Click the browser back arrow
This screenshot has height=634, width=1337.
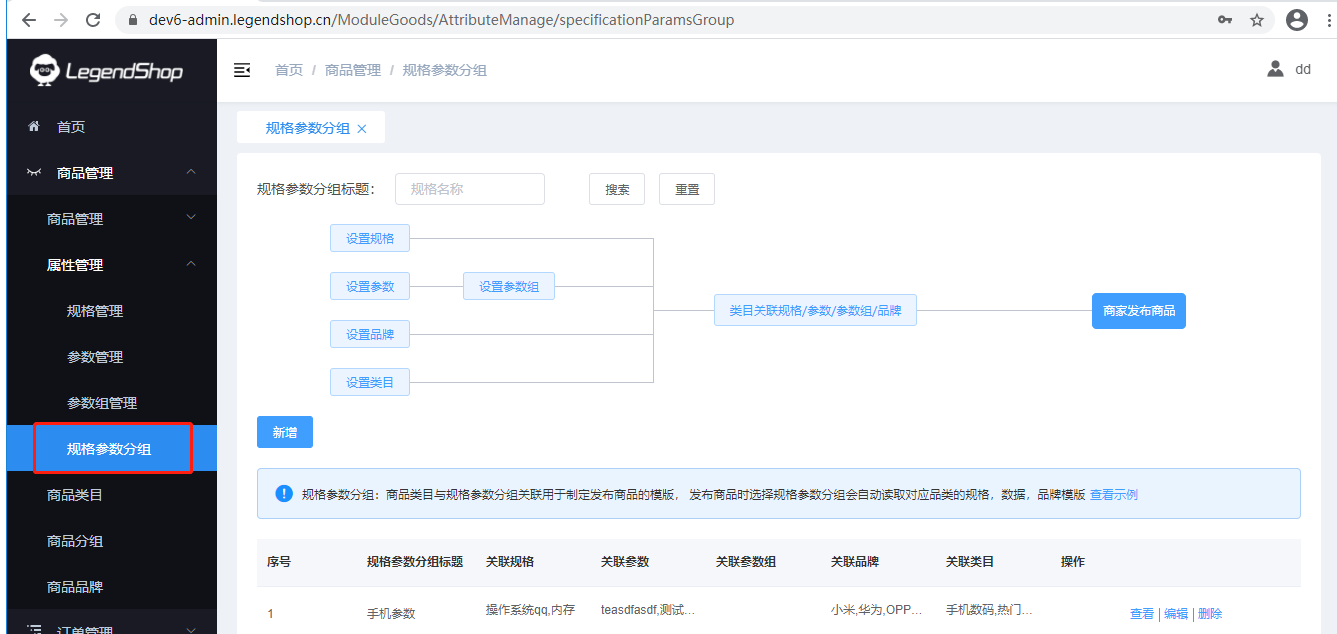(x=28, y=20)
